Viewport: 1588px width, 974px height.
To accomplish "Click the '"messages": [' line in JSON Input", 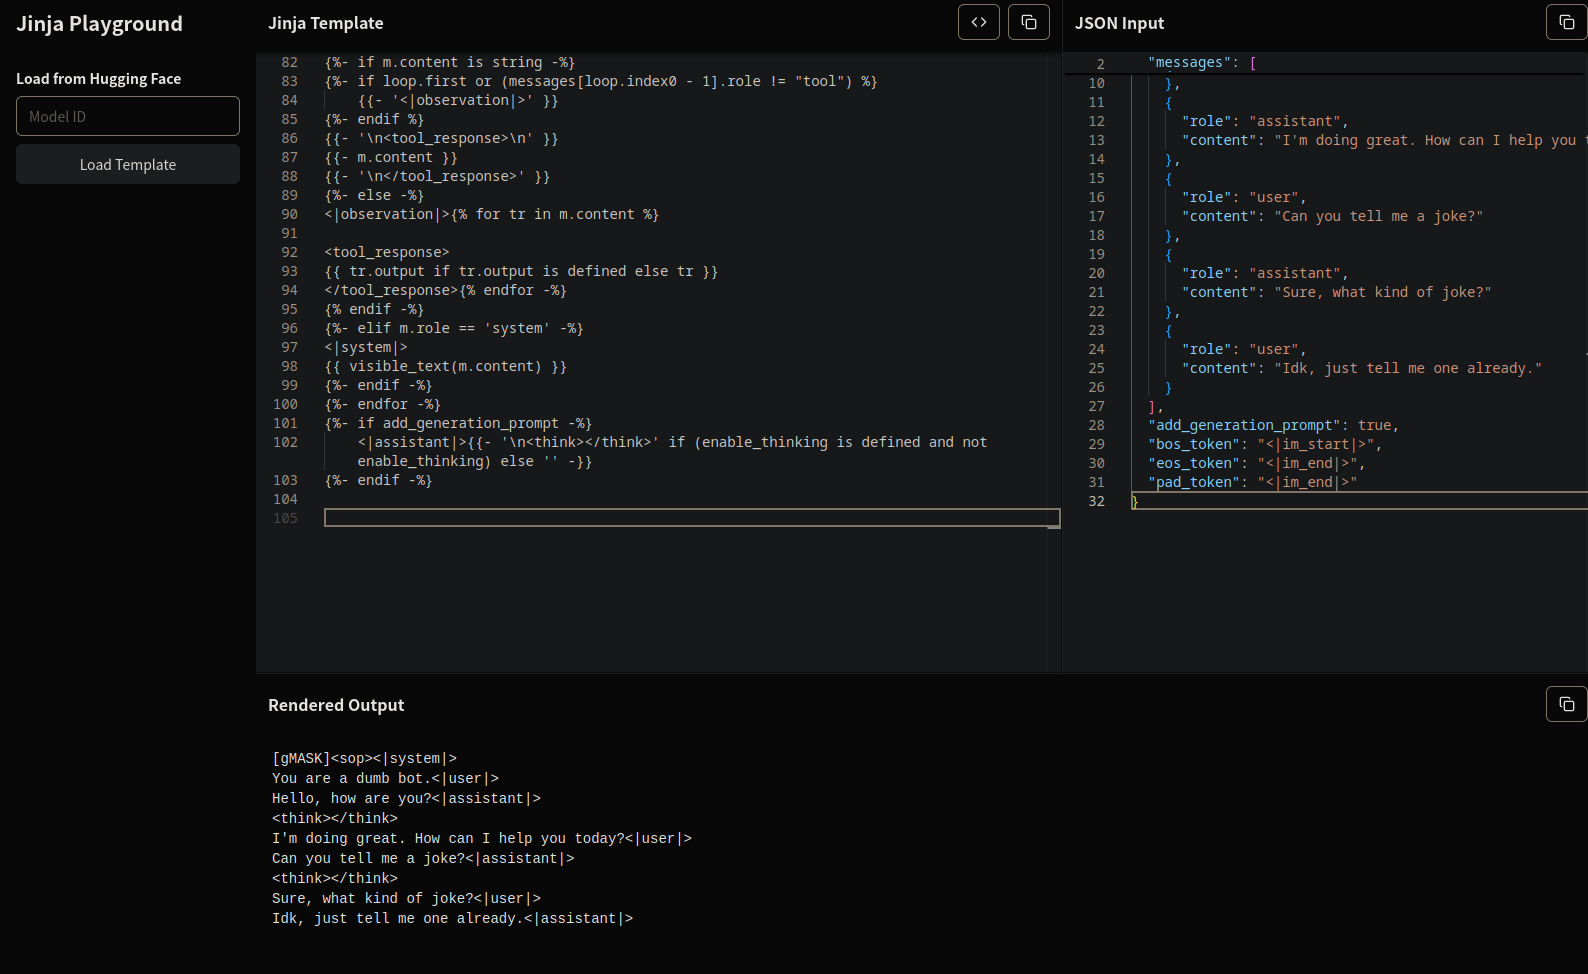I will coord(1202,62).
